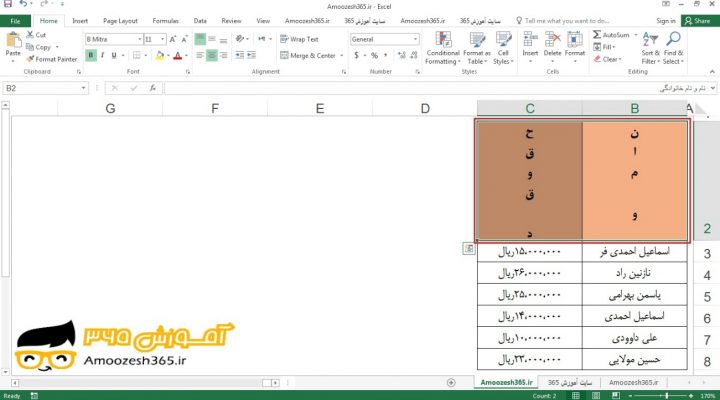This screenshot has height=400, width=720.
Task: Expand the AutoSum dropdown arrow
Action: (x=636, y=35)
